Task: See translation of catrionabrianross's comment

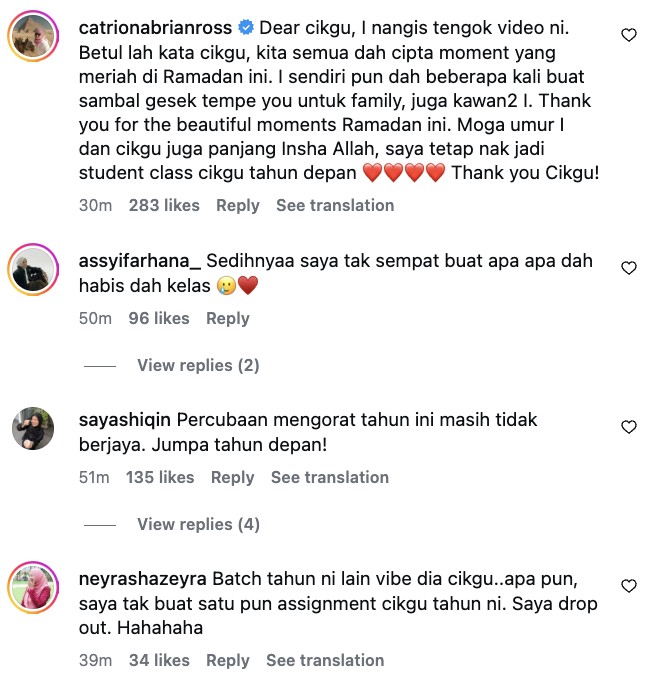Action: pyautogui.click(x=335, y=206)
